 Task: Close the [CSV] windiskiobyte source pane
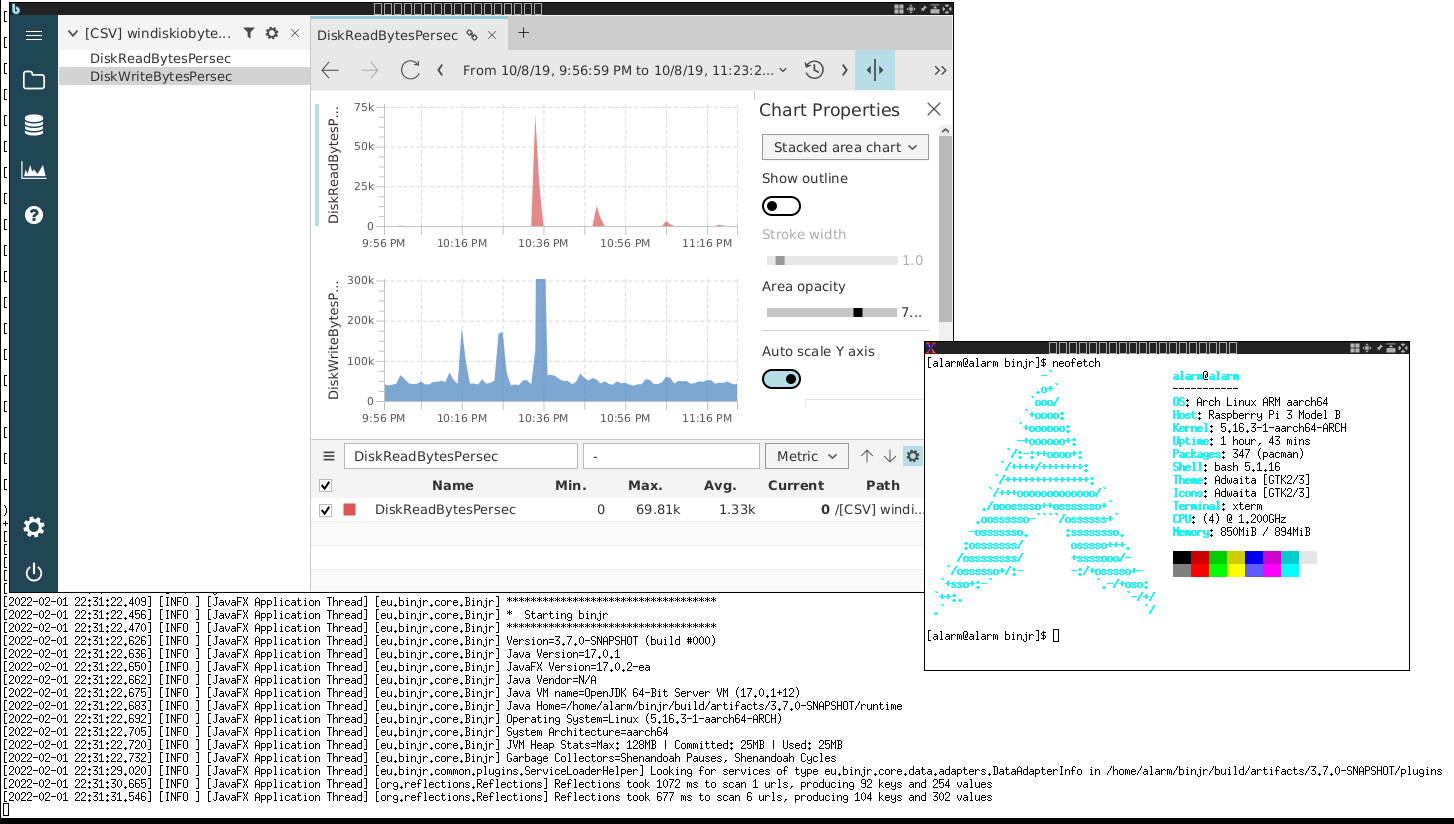[295, 33]
